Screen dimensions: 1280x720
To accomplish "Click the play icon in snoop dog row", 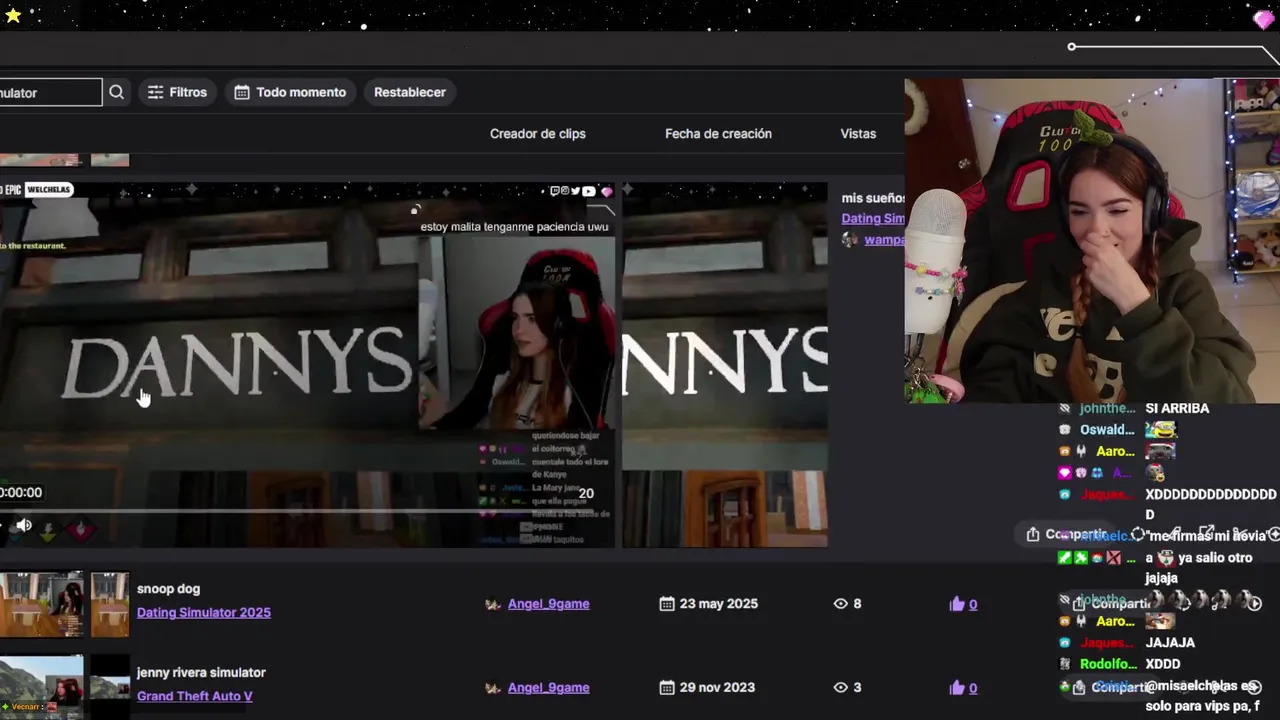I will coord(1254,603).
